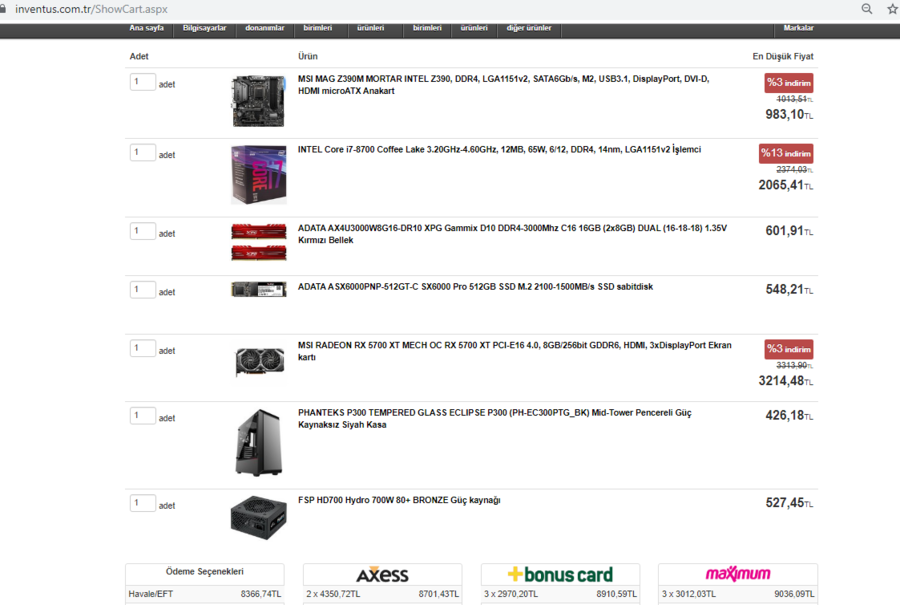The width and height of the screenshot is (900, 605).
Task: Select the maximum card logo
Action: 738,573
